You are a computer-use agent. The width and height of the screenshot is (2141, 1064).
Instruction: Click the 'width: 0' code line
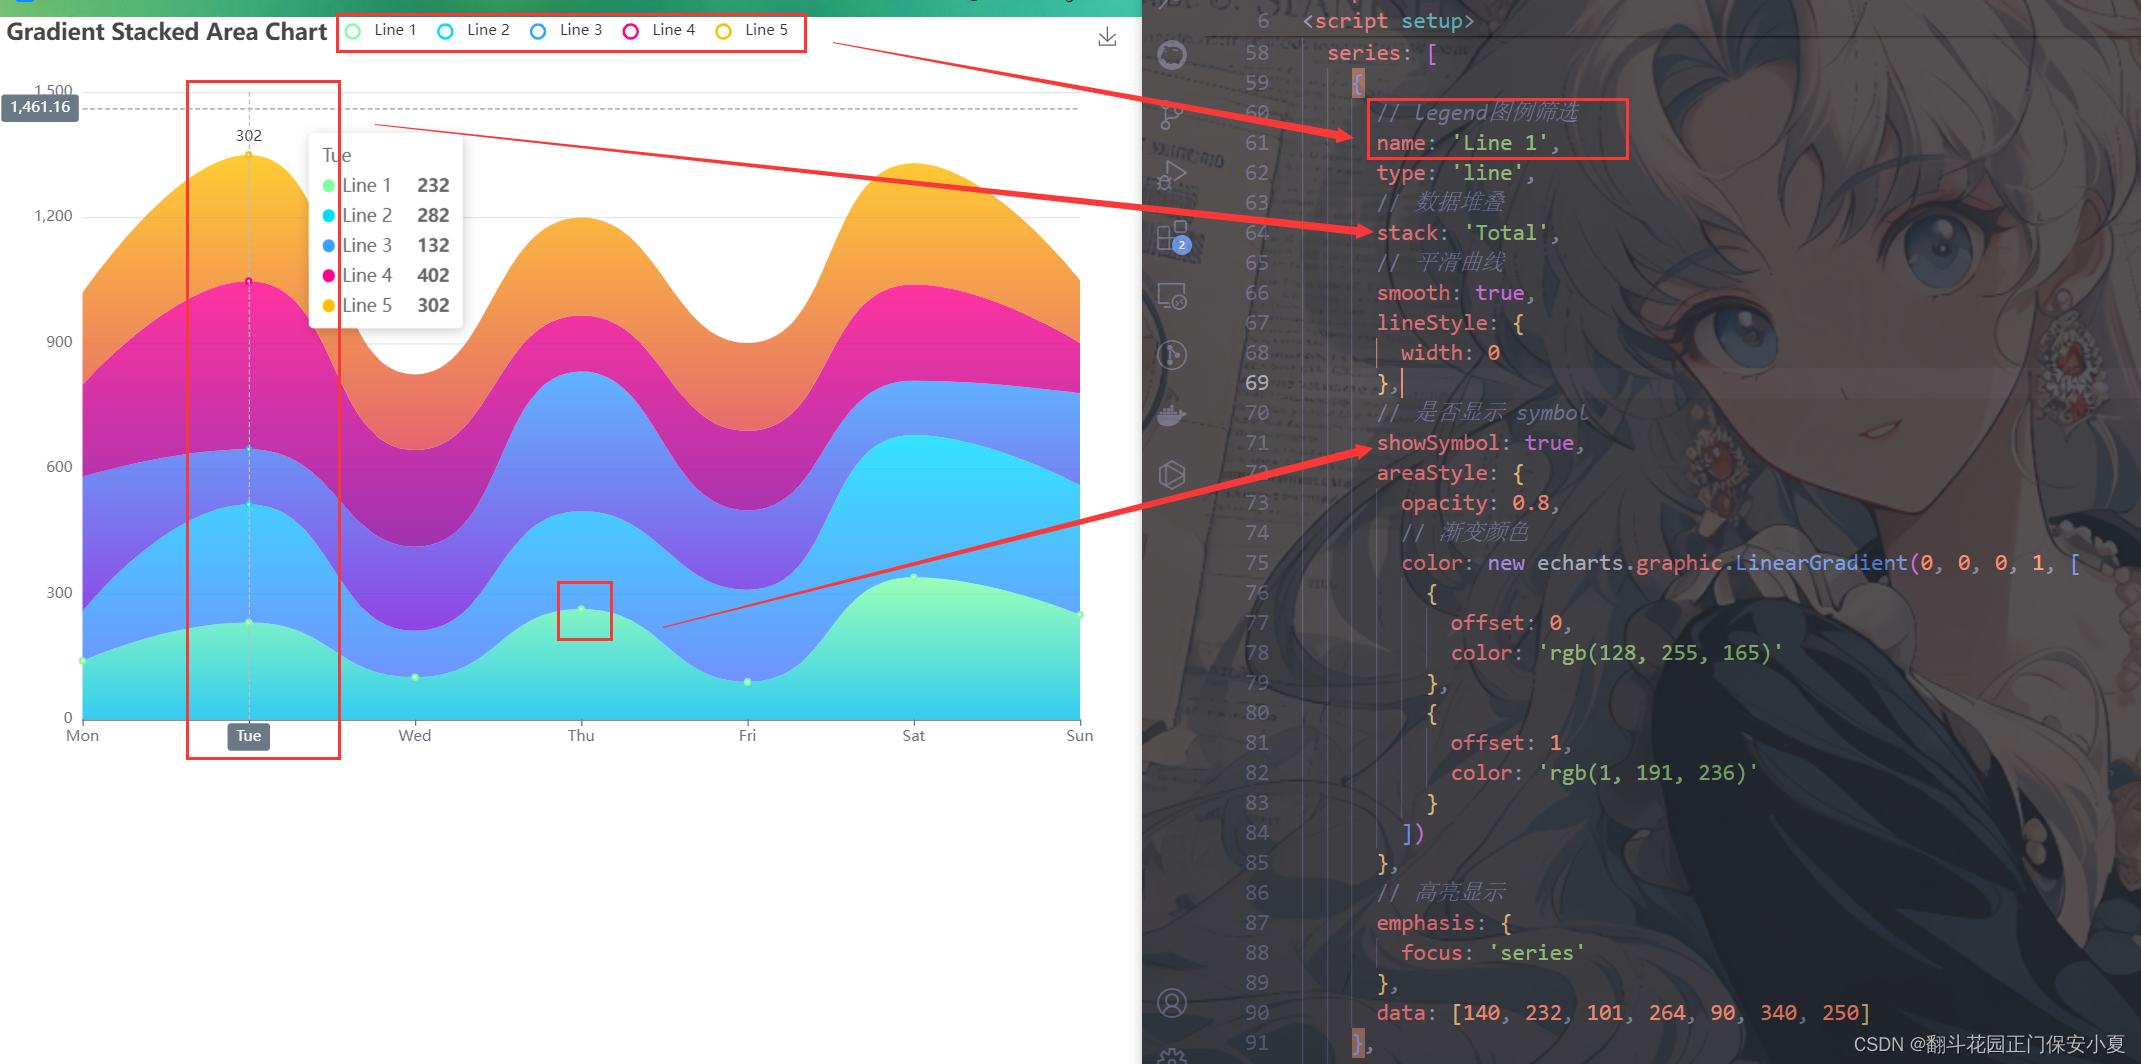tap(1450, 353)
